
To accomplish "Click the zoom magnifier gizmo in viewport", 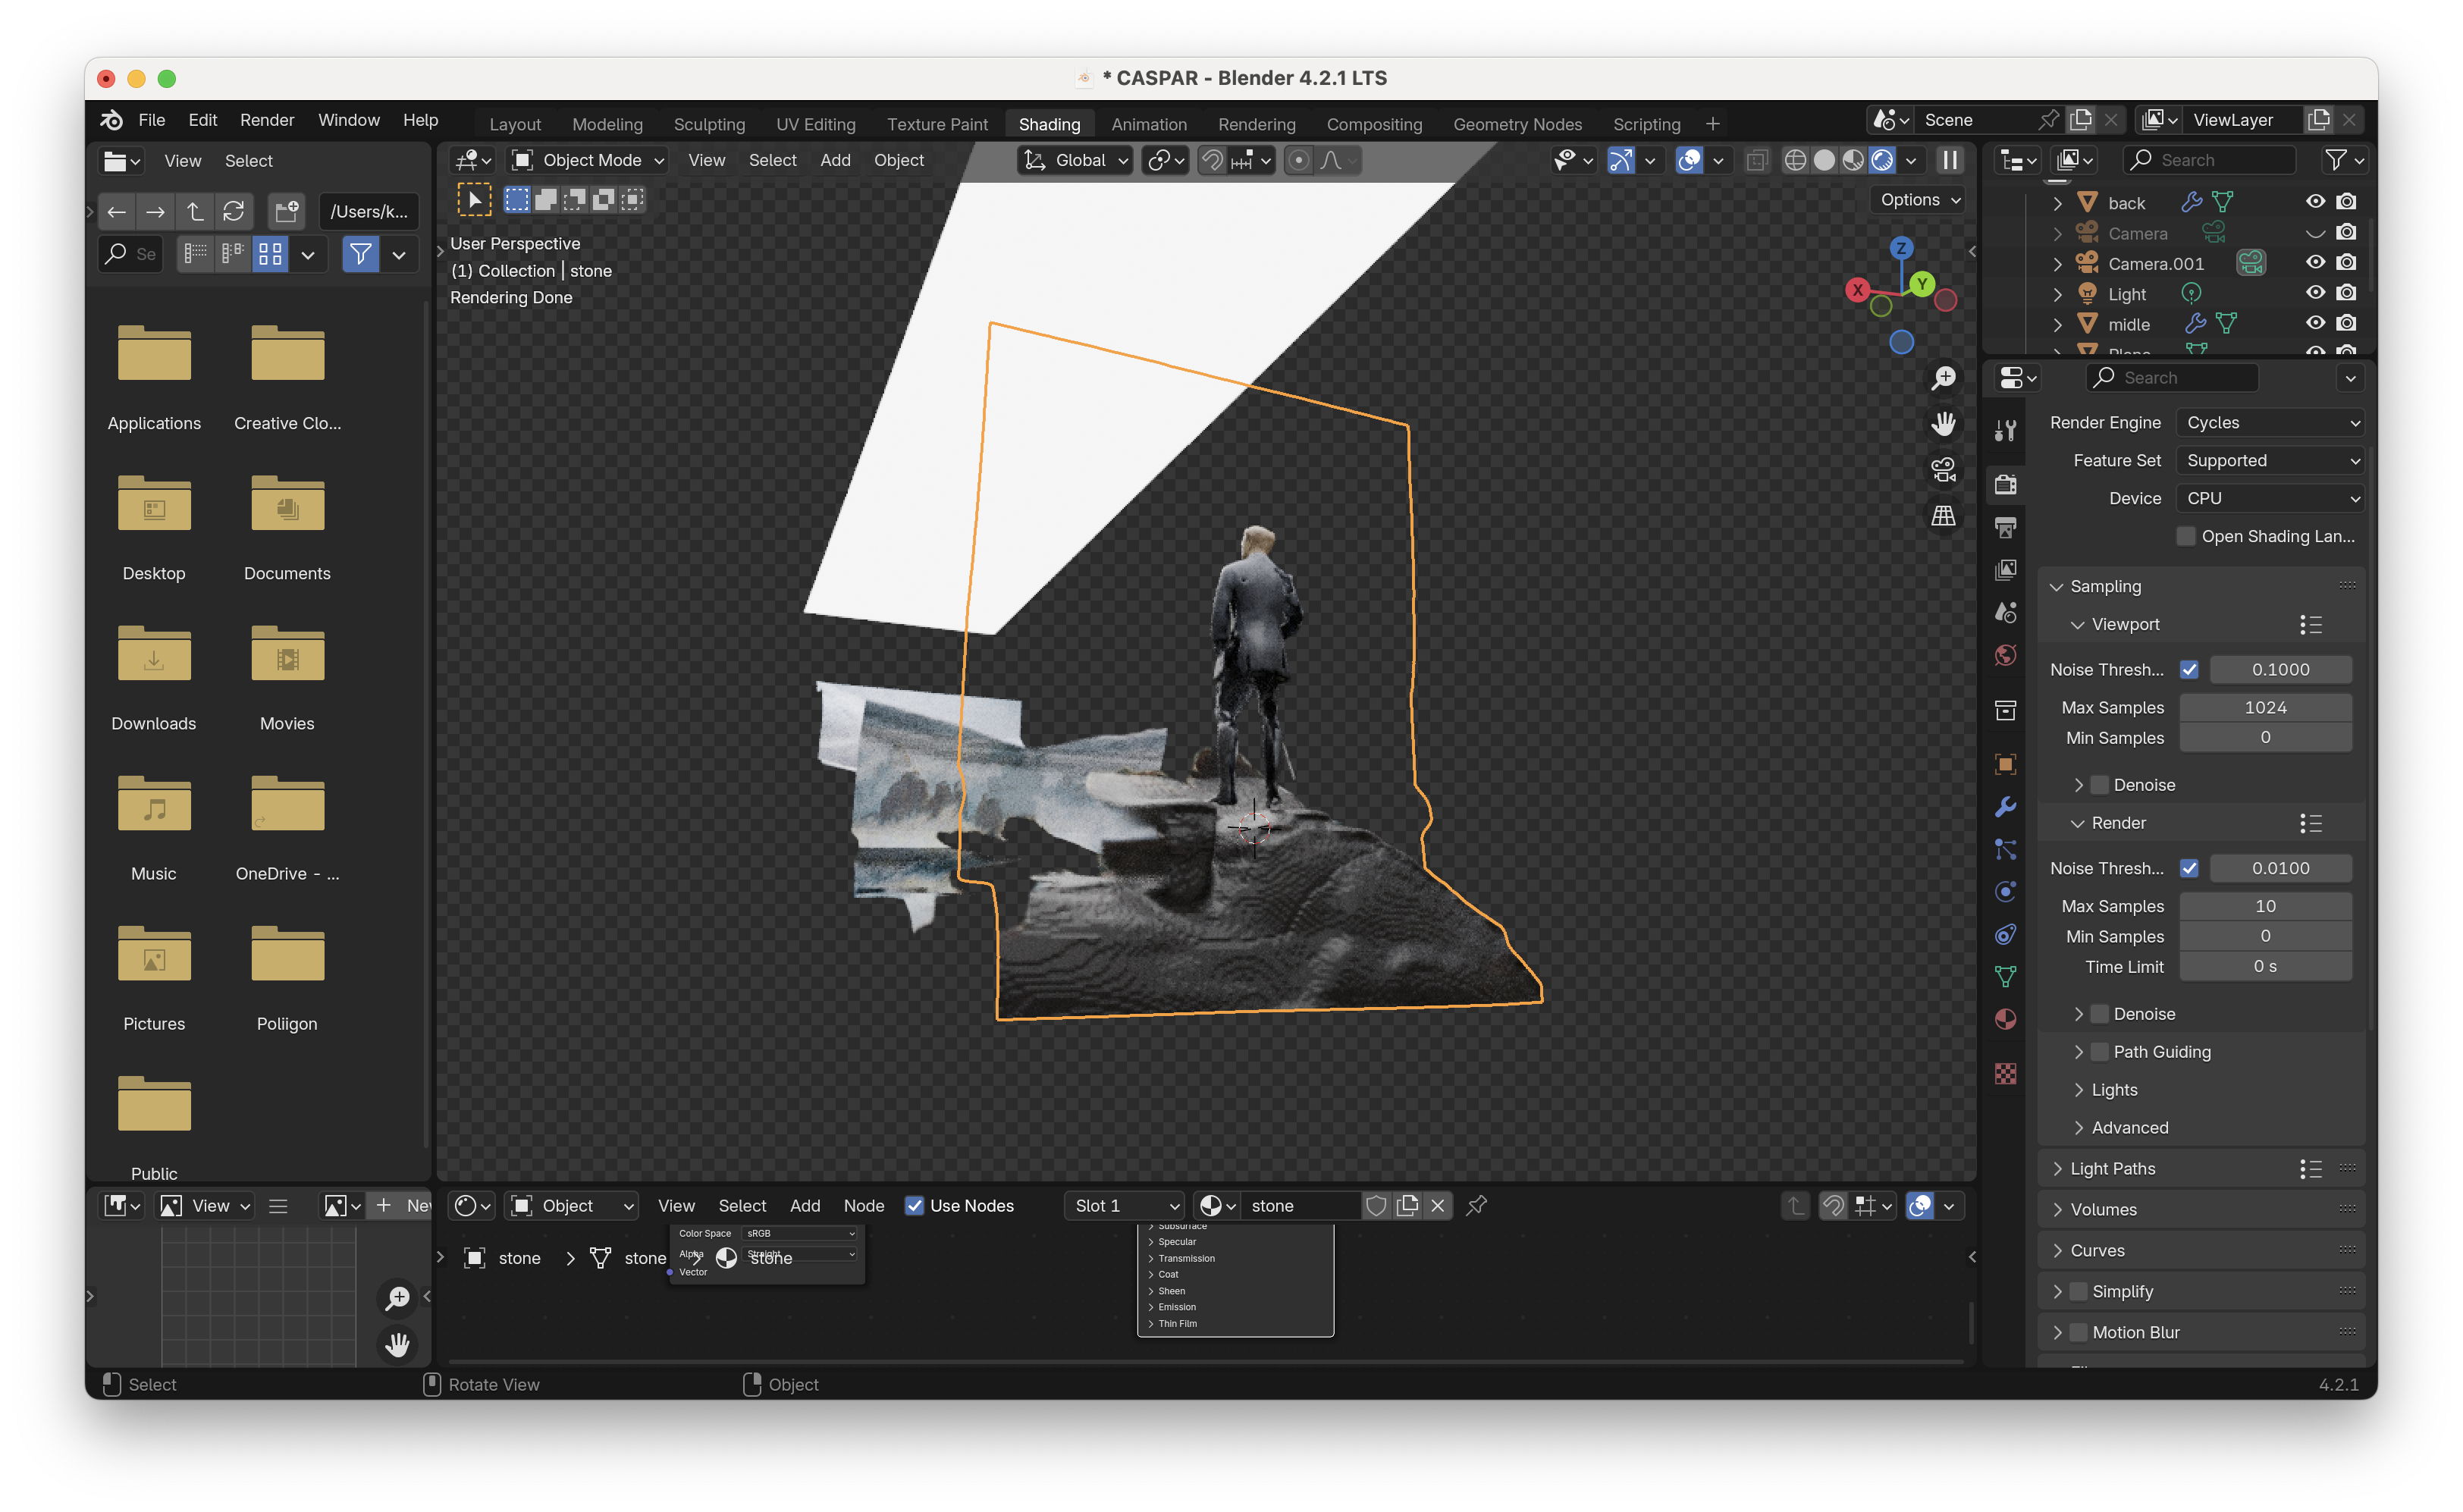I will point(1943,378).
